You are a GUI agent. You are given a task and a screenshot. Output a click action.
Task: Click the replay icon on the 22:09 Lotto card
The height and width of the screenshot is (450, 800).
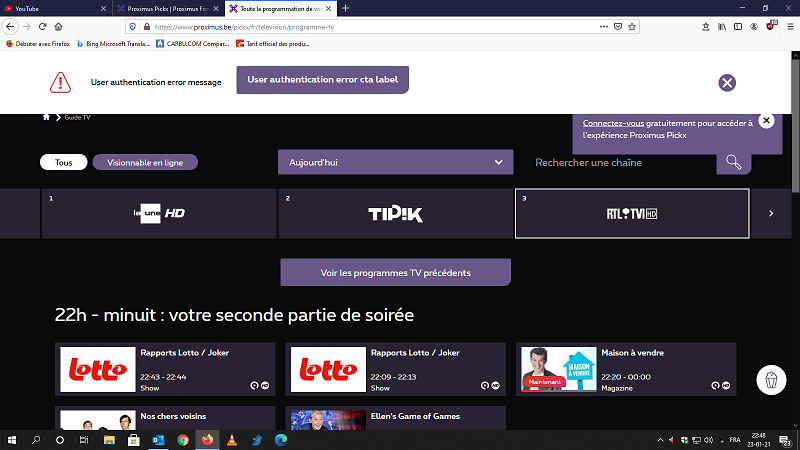485,385
